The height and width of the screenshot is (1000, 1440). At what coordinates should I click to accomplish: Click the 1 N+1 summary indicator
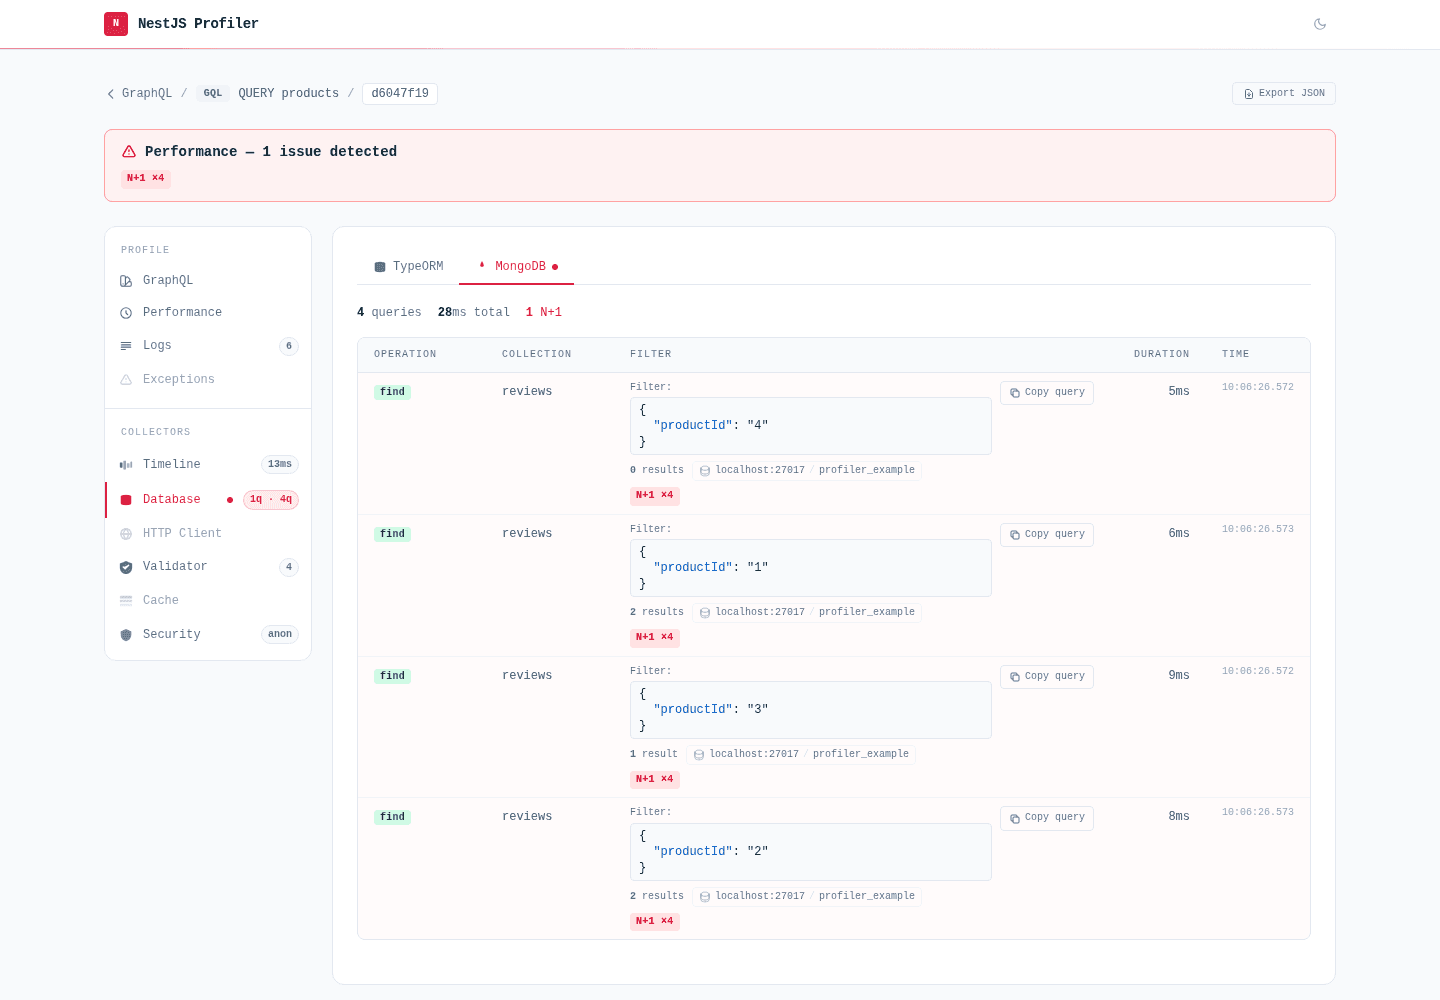point(544,313)
